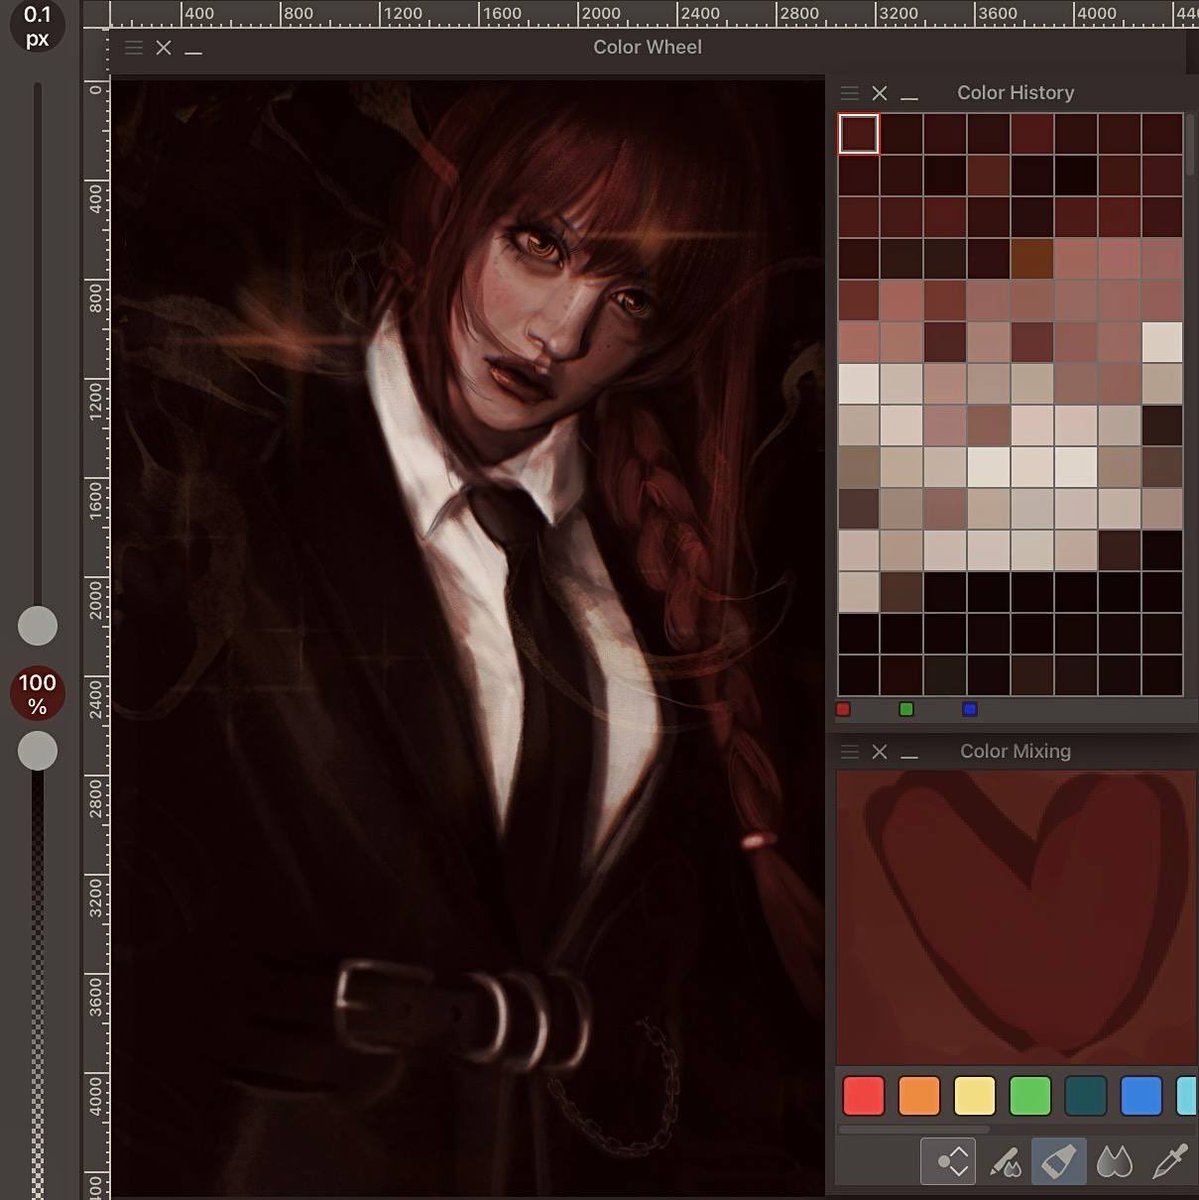Image resolution: width=1199 pixels, height=1200 pixels.
Task: Close the Color History panel
Action: pos(880,93)
